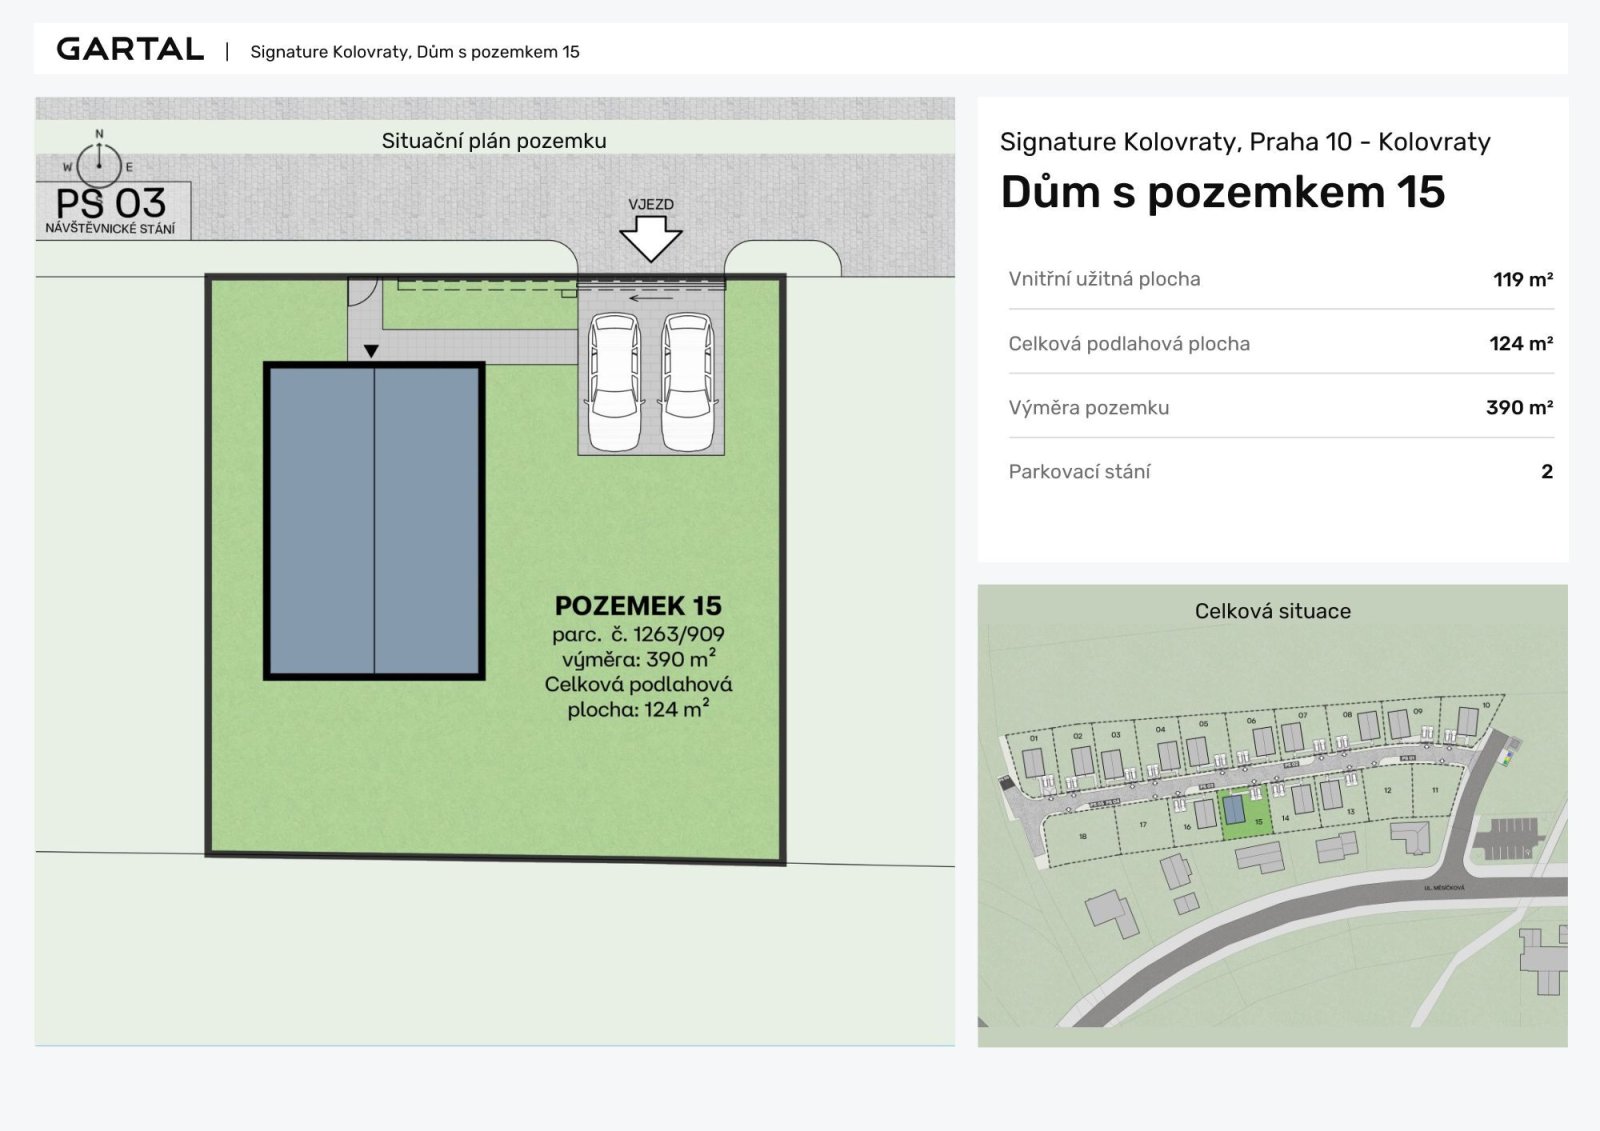The height and width of the screenshot is (1131, 1600).
Task: Click the PS 03 visitor parking label
Action: (111, 208)
